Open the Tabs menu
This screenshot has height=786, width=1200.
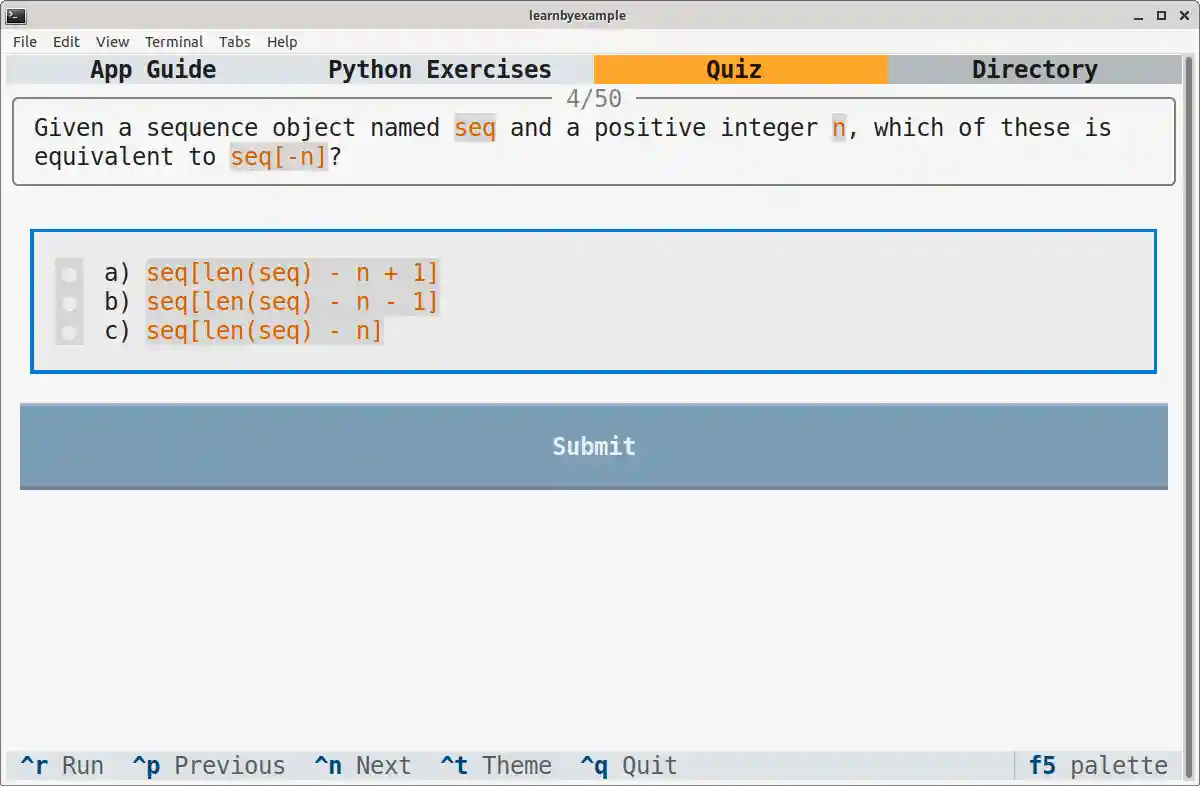(235, 42)
